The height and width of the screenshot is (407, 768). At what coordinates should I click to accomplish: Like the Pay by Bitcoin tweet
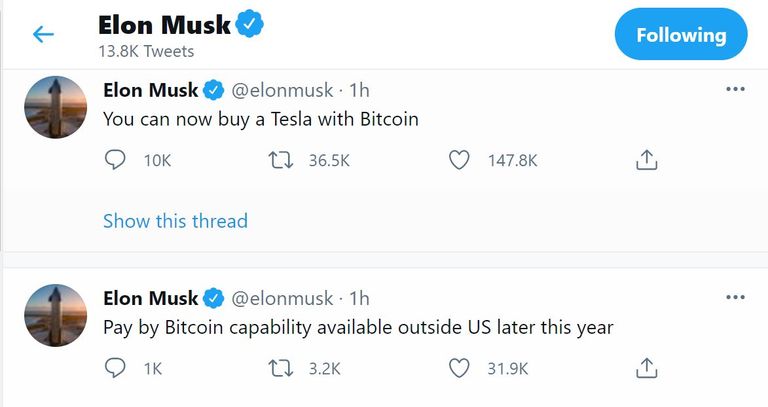(459, 368)
